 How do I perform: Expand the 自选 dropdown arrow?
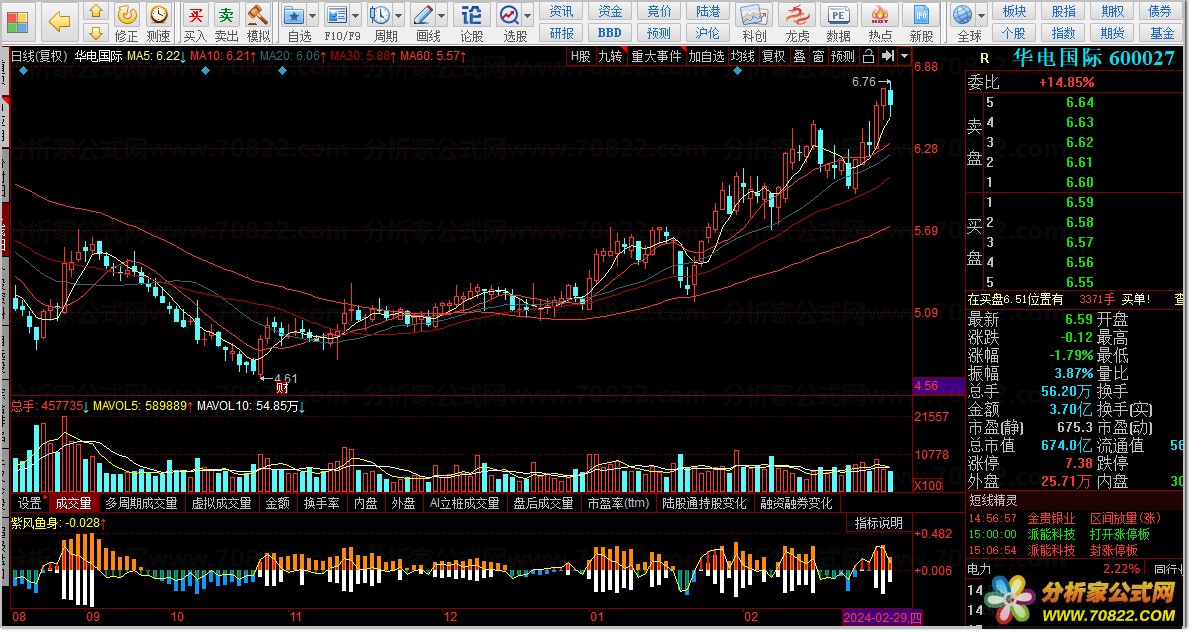[312, 16]
